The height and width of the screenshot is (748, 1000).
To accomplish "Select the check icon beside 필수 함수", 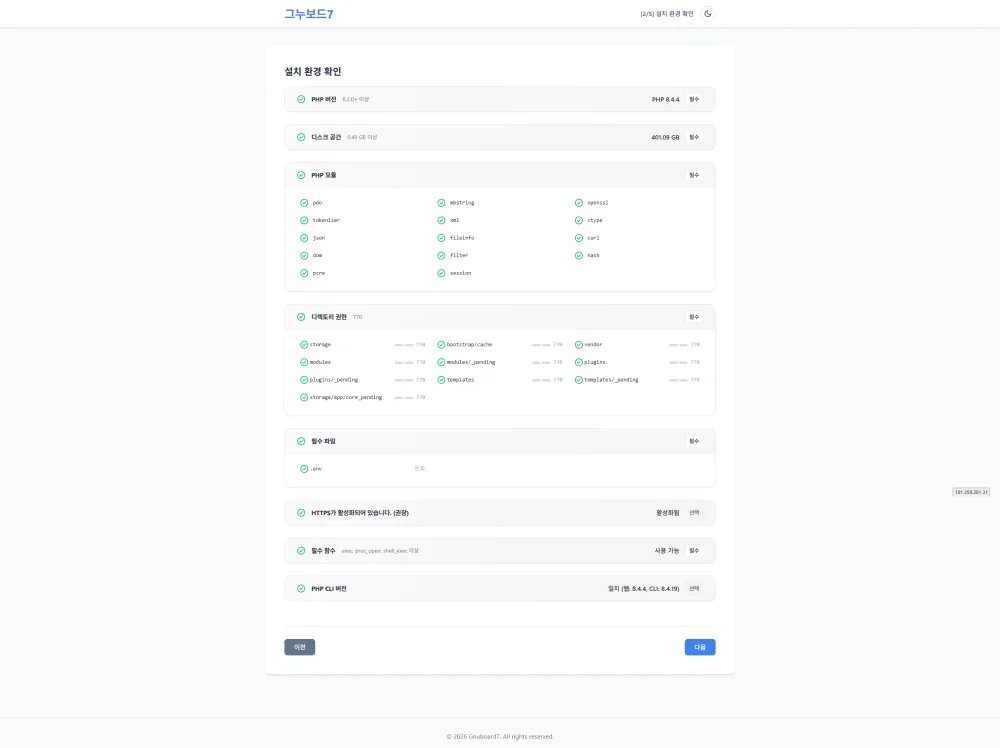I will coord(301,550).
